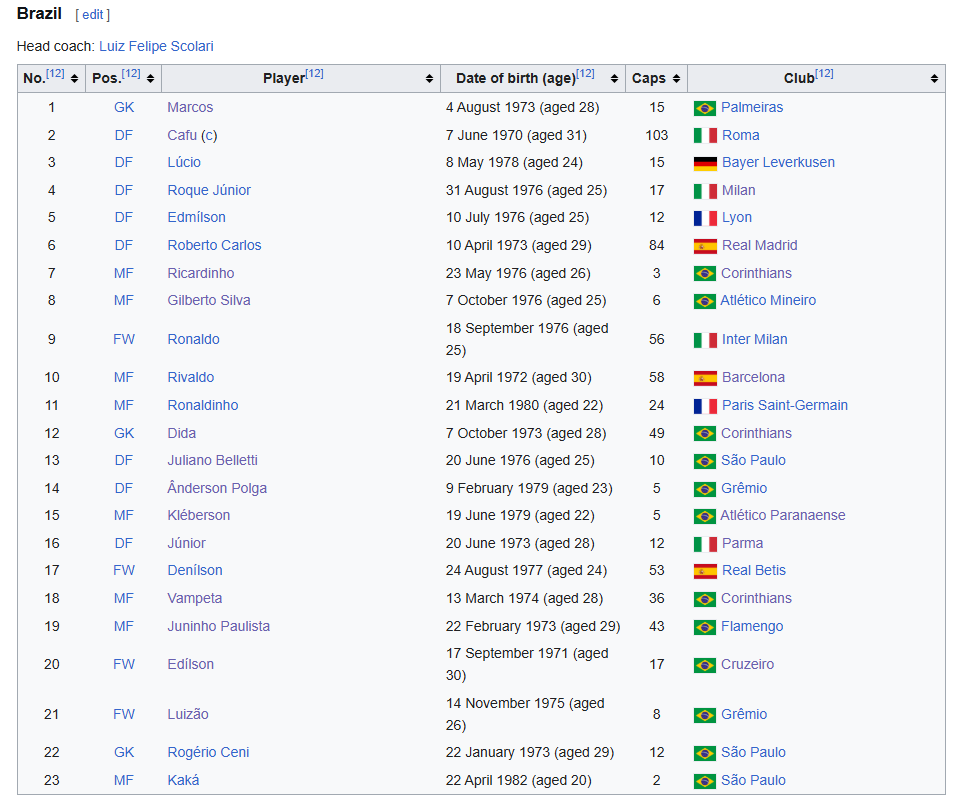Open the Kaká player link
This screenshot has width=959, height=805.
click(x=183, y=781)
